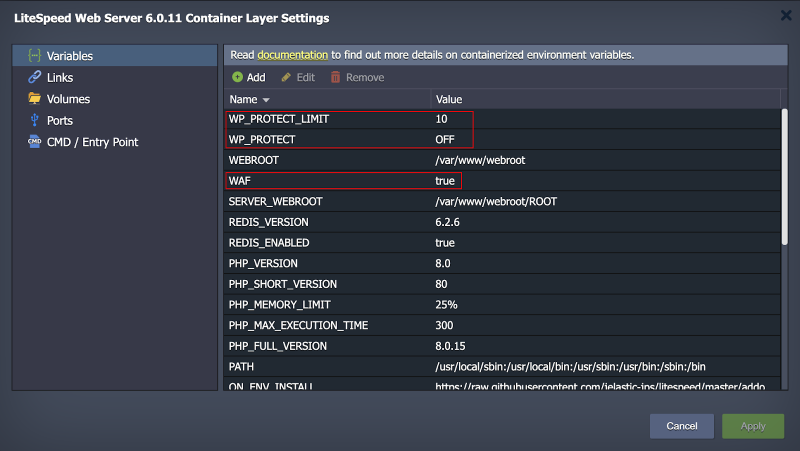Open the Links section
This screenshot has width=800, height=451.
pyautogui.click(x=115, y=77)
